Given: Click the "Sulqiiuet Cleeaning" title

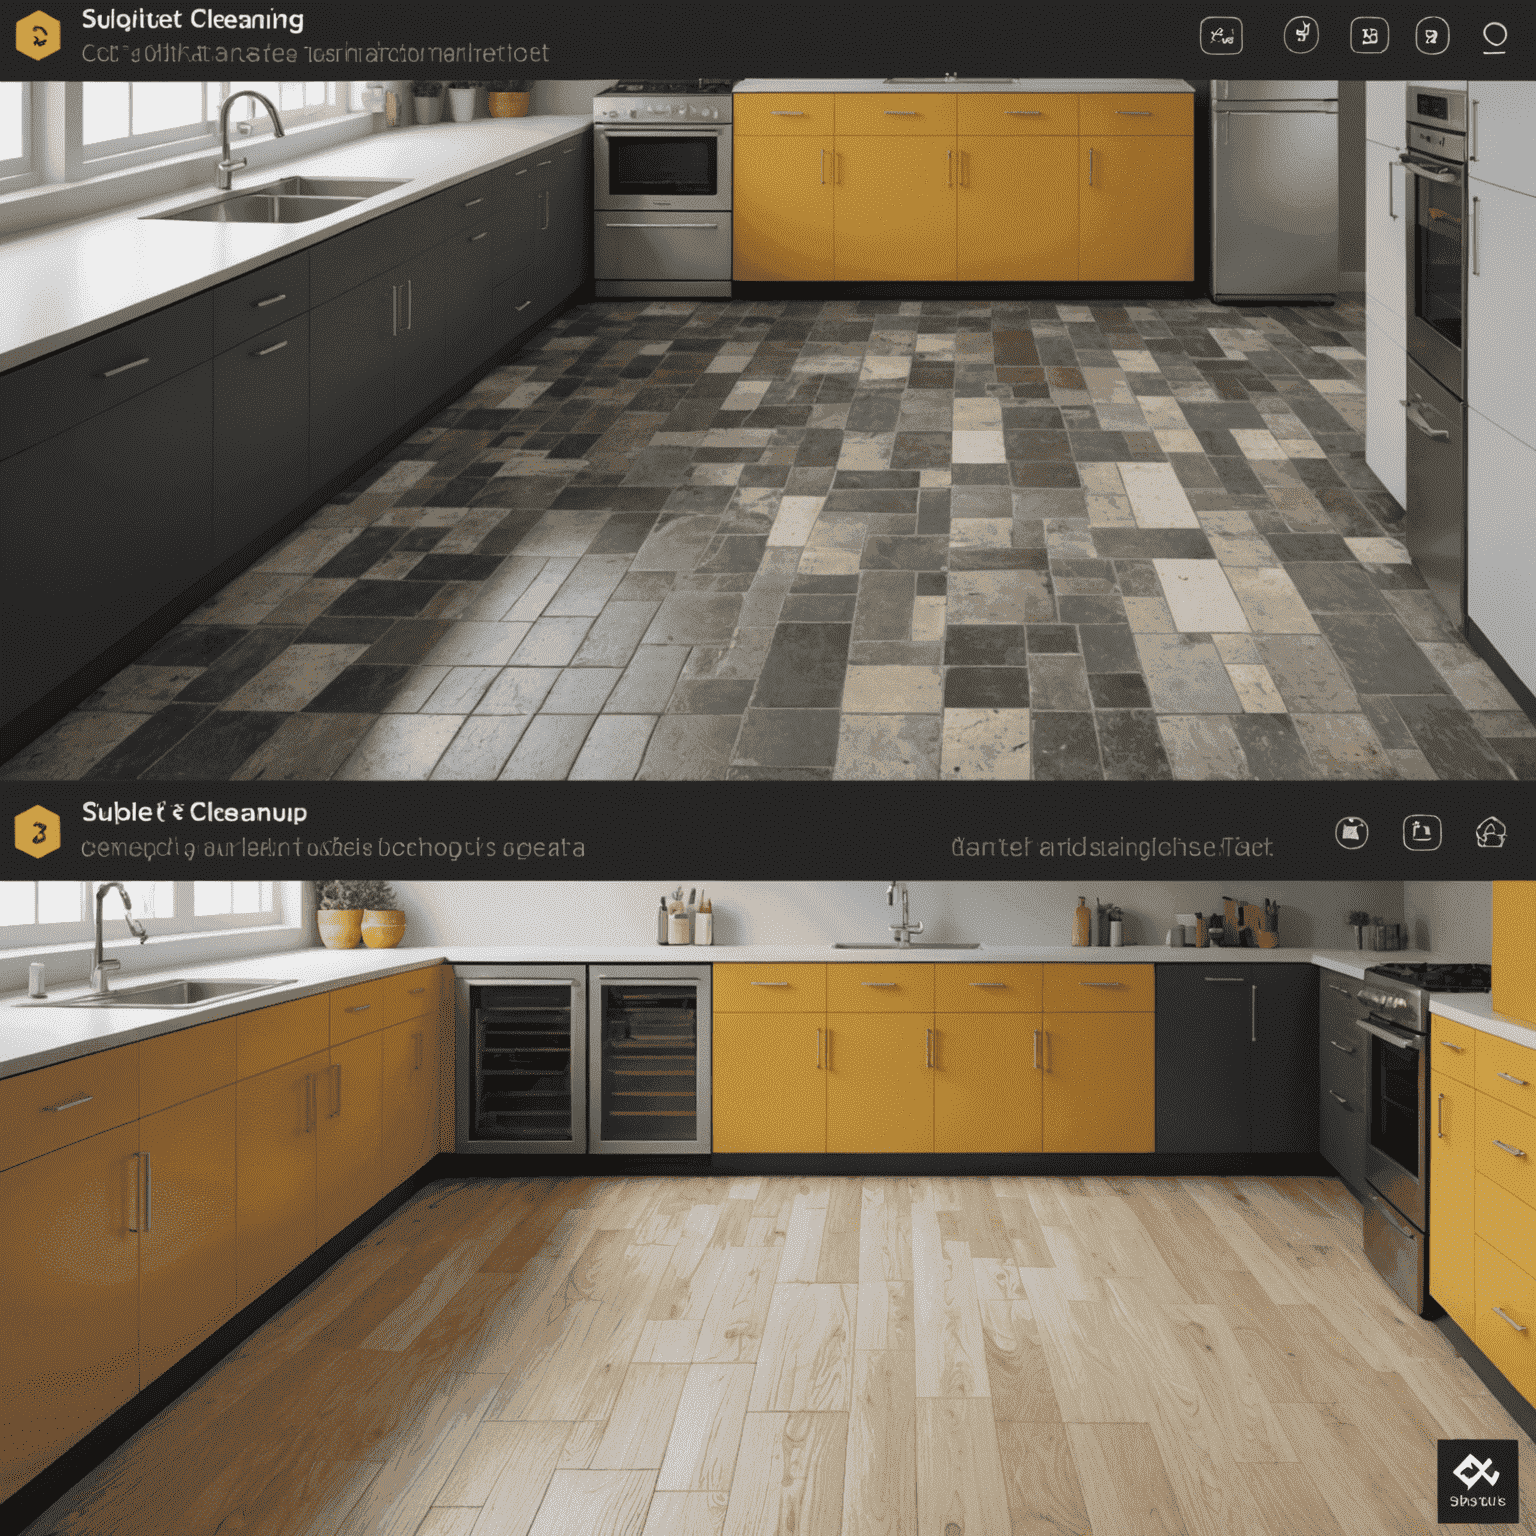Looking at the screenshot, I should (193, 20).
